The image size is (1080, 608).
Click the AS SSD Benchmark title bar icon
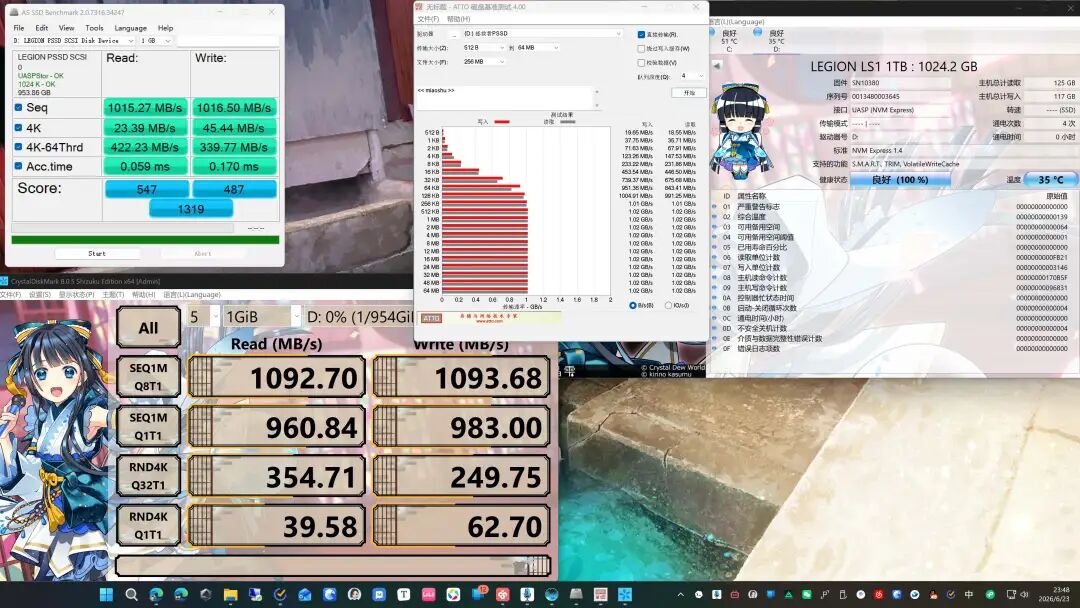pyautogui.click(x=14, y=12)
